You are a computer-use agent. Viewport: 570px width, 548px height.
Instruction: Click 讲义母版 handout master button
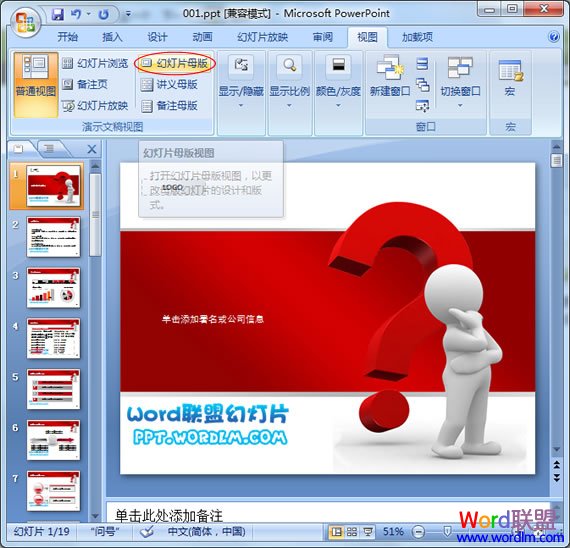pyautogui.click(x=169, y=85)
